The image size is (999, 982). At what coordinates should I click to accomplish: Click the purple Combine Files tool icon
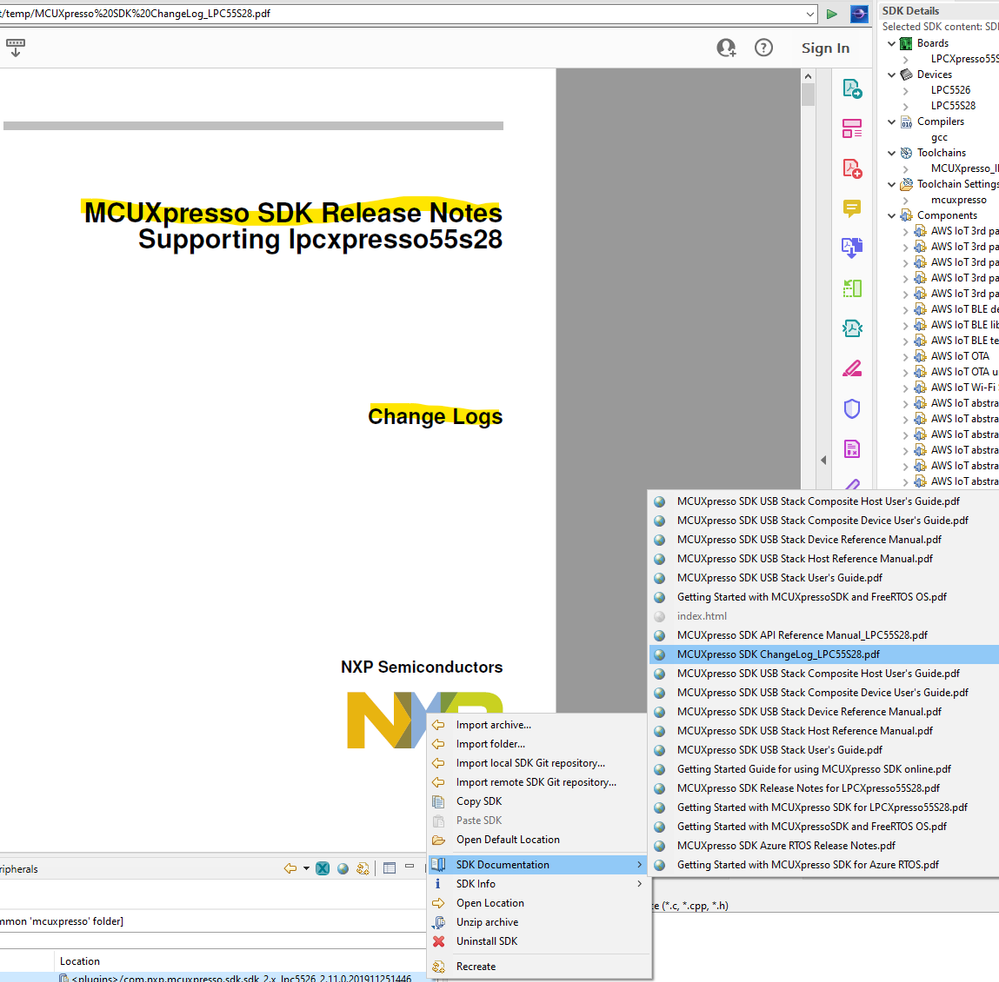click(x=852, y=249)
